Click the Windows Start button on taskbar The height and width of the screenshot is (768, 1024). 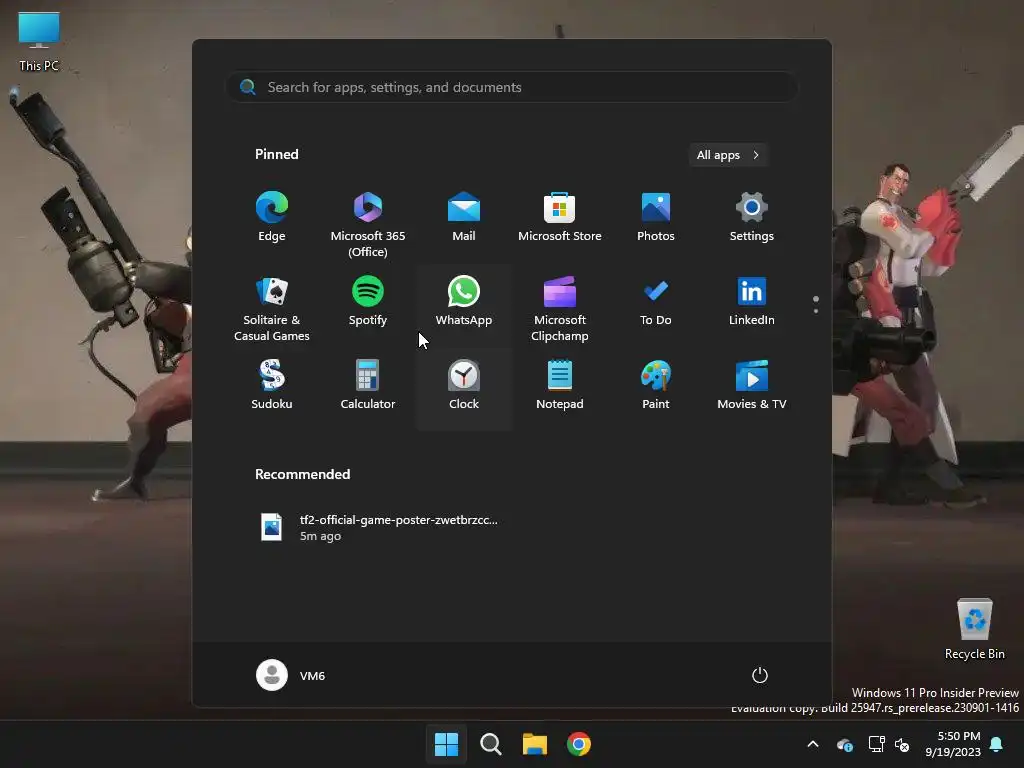(447, 744)
